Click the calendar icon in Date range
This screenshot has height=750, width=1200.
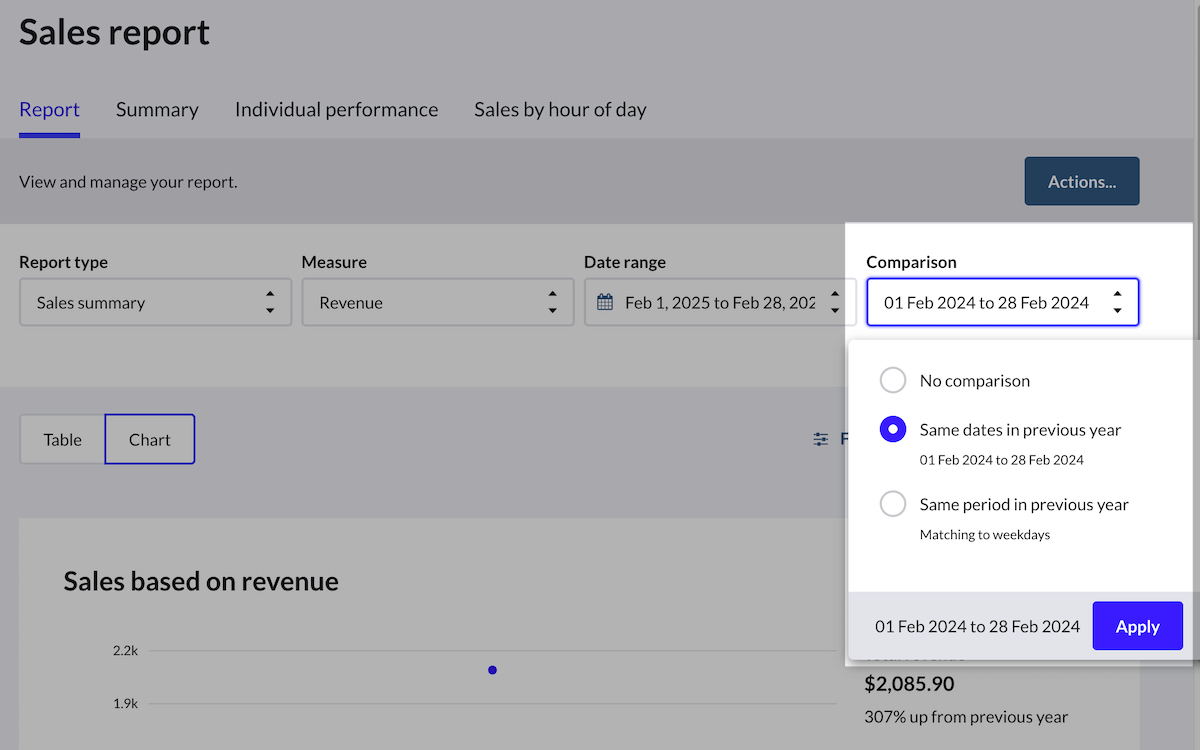tap(605, 303)
